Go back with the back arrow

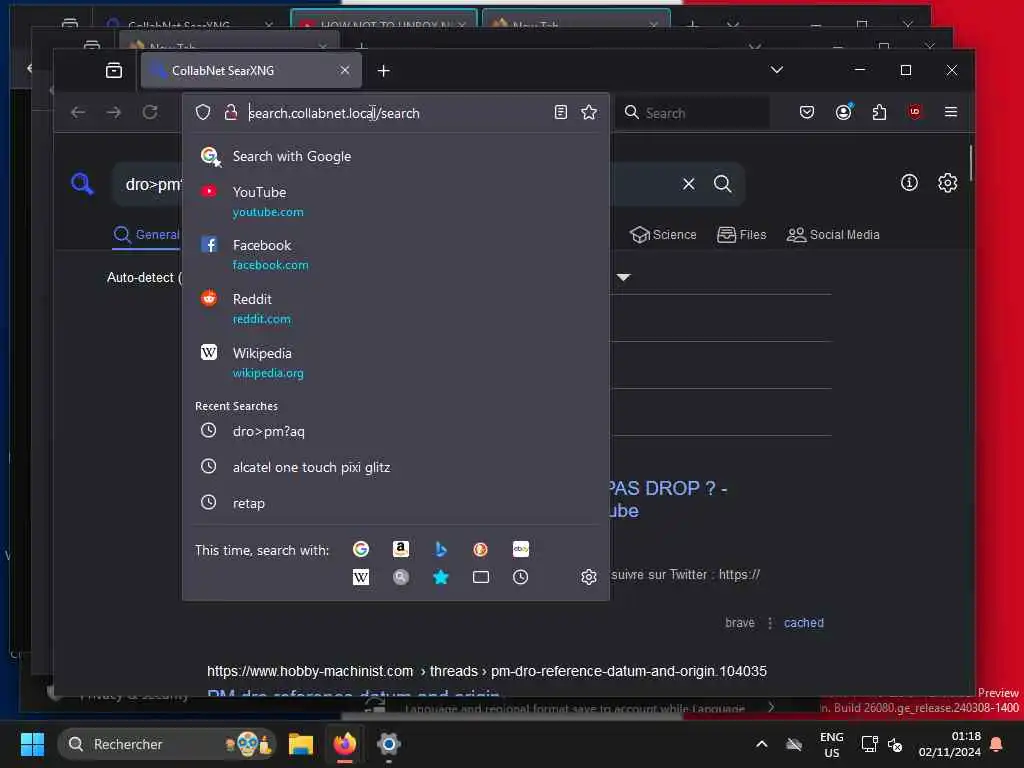78,112
